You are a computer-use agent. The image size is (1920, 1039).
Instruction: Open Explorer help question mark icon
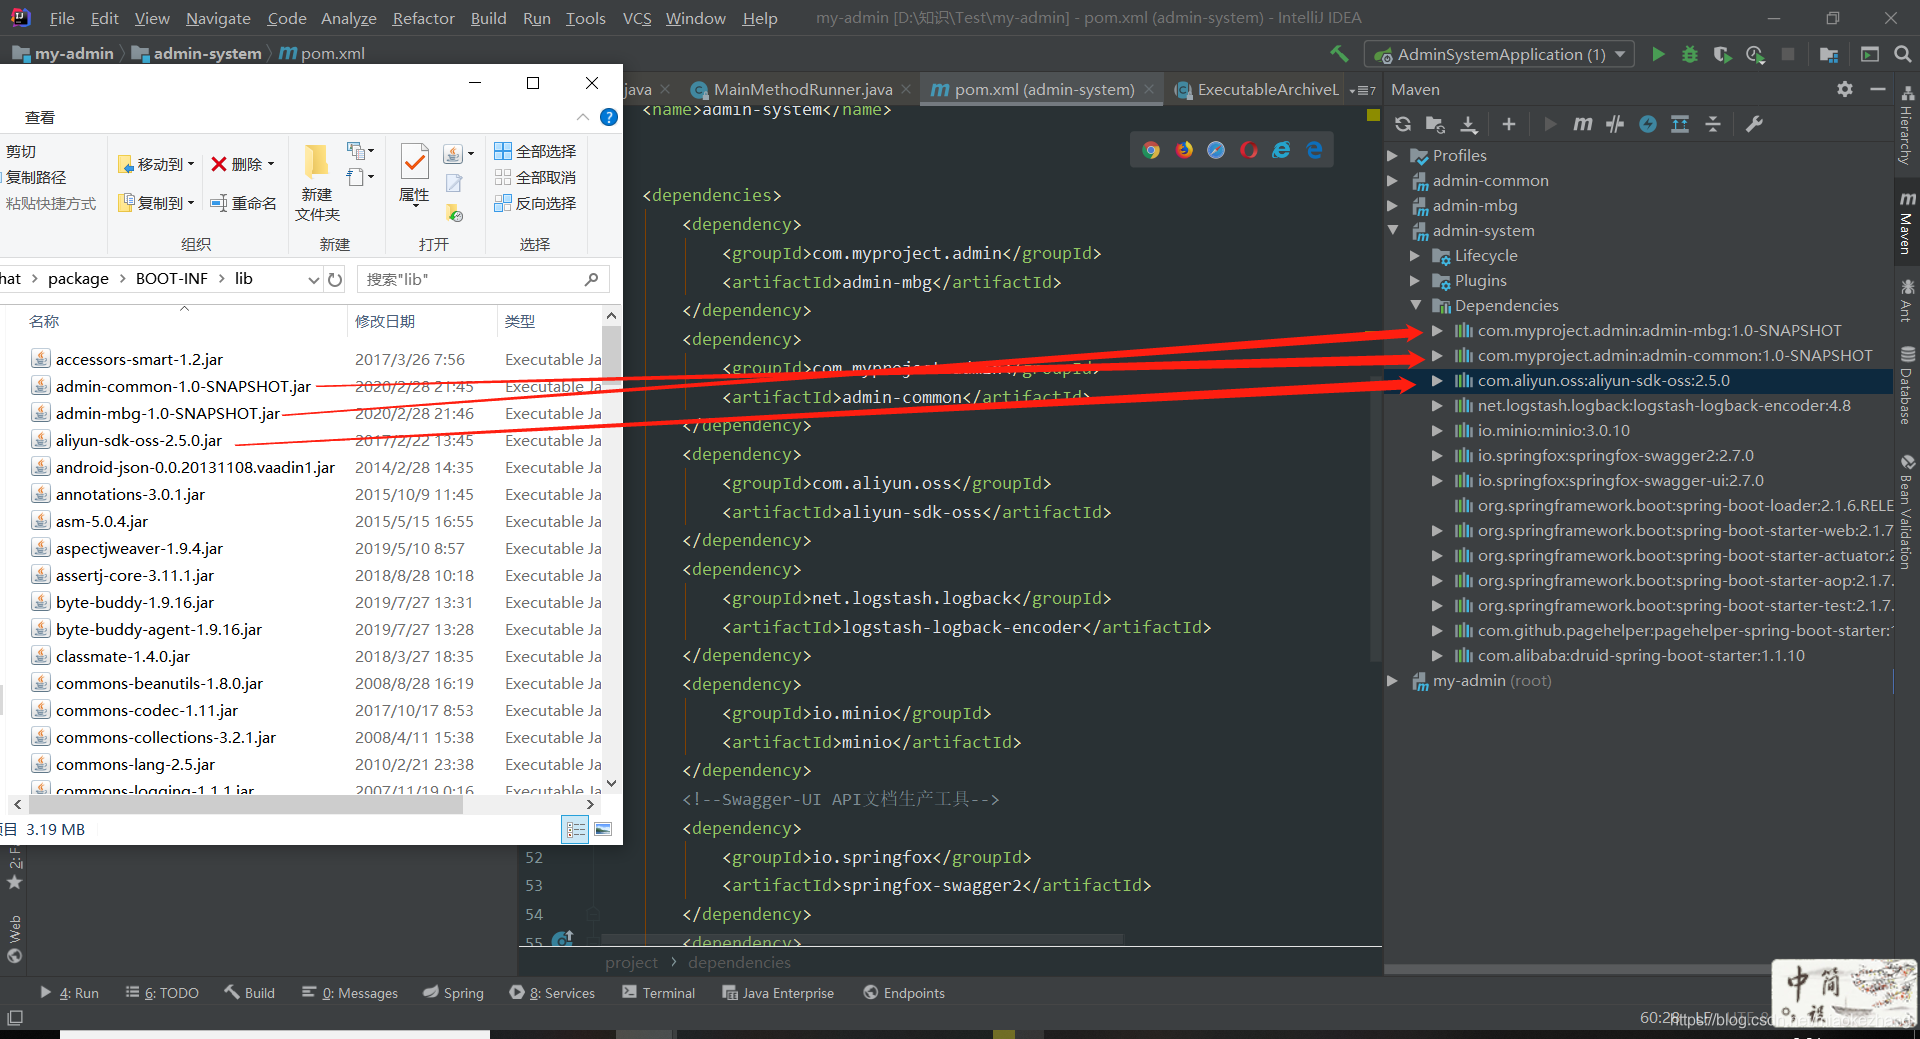click(x=608, y=117)
